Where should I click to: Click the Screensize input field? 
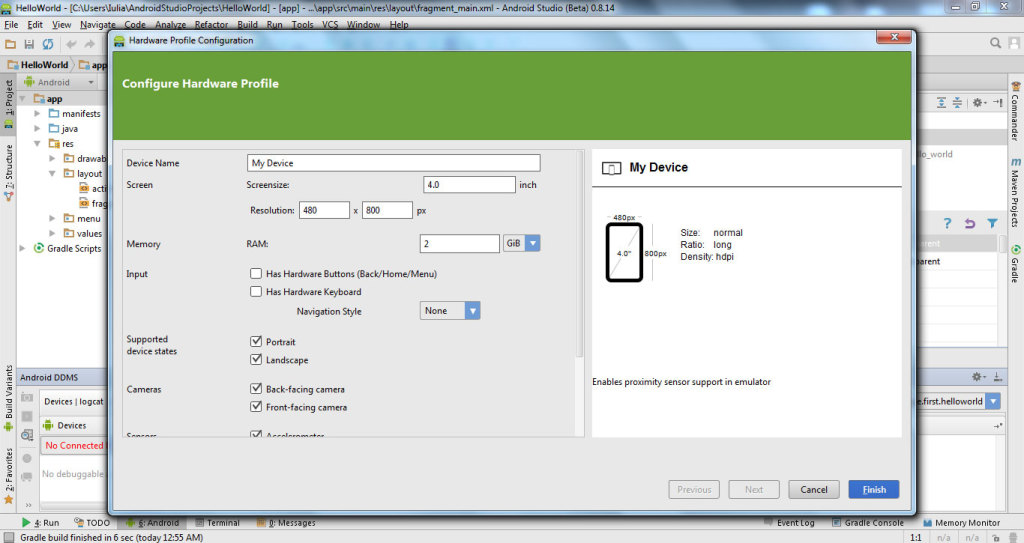[x=470, y=185]
